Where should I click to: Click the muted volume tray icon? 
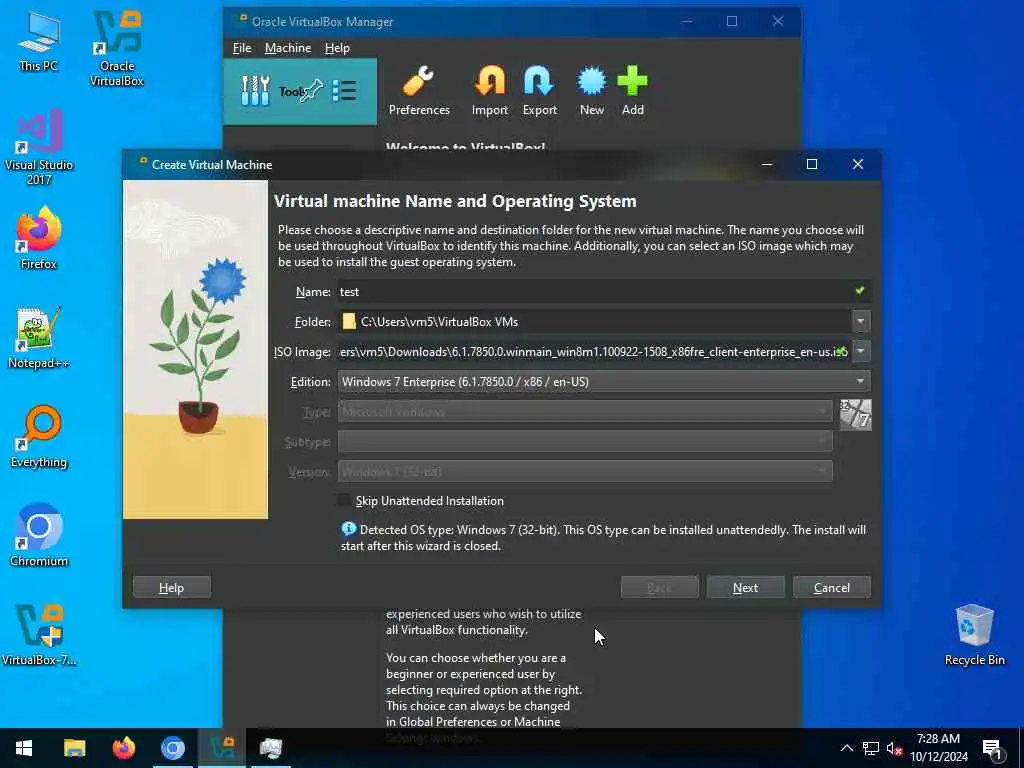pos(894,748)
